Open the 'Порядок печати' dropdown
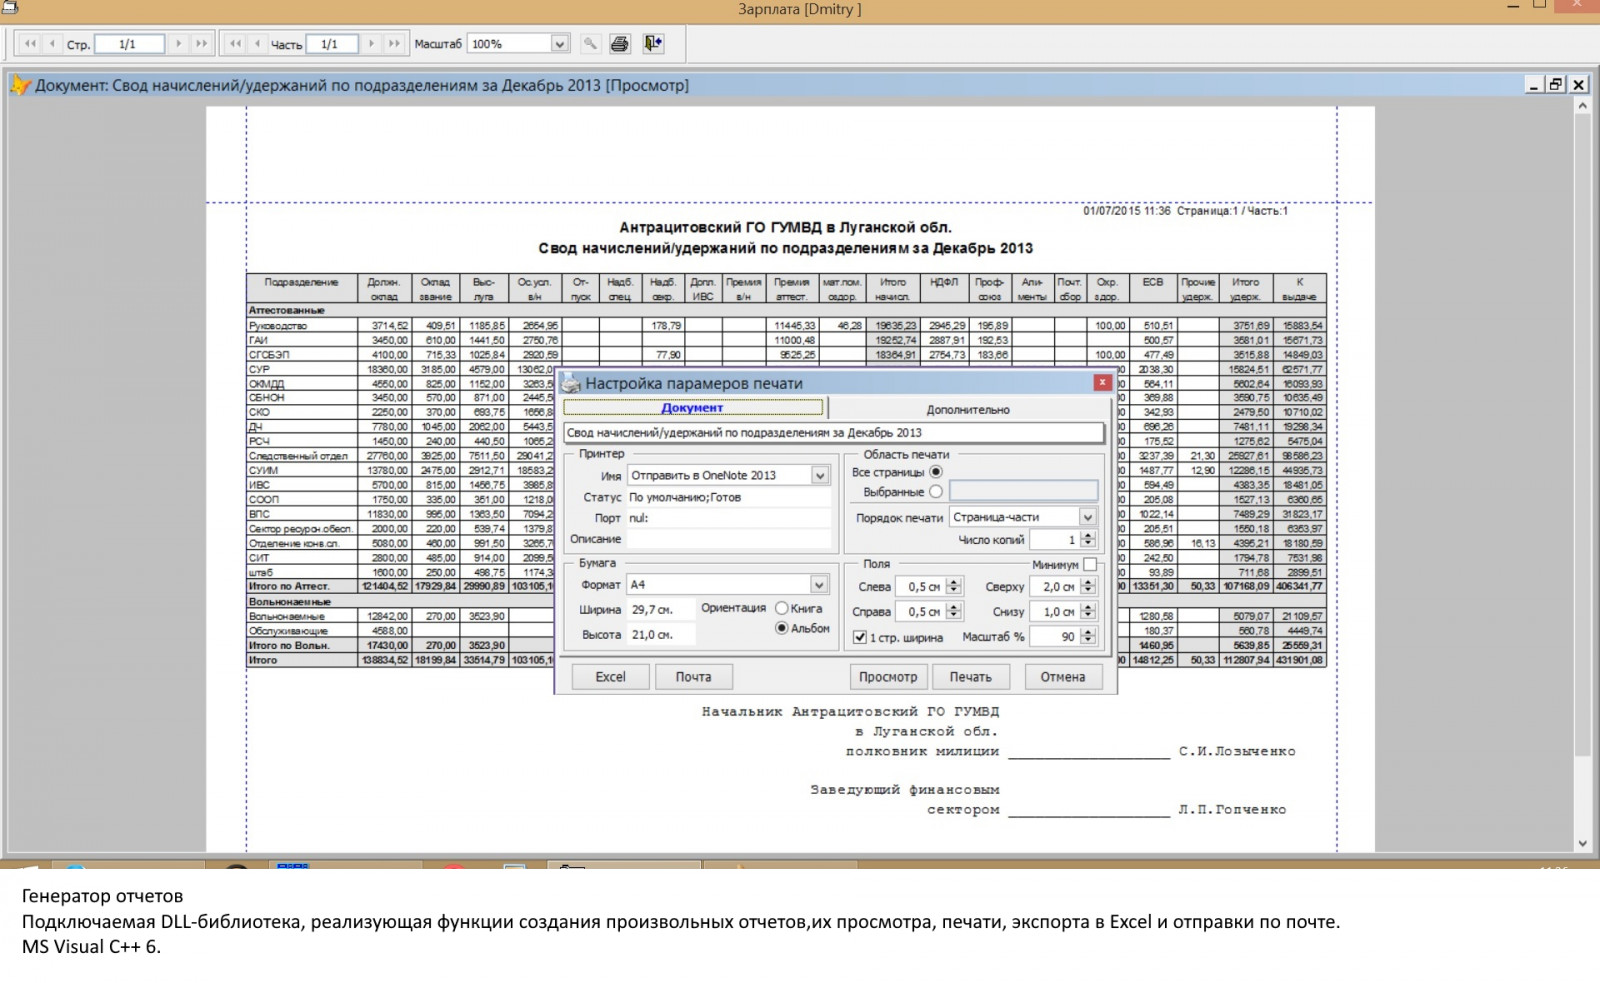 [1088, 517]
